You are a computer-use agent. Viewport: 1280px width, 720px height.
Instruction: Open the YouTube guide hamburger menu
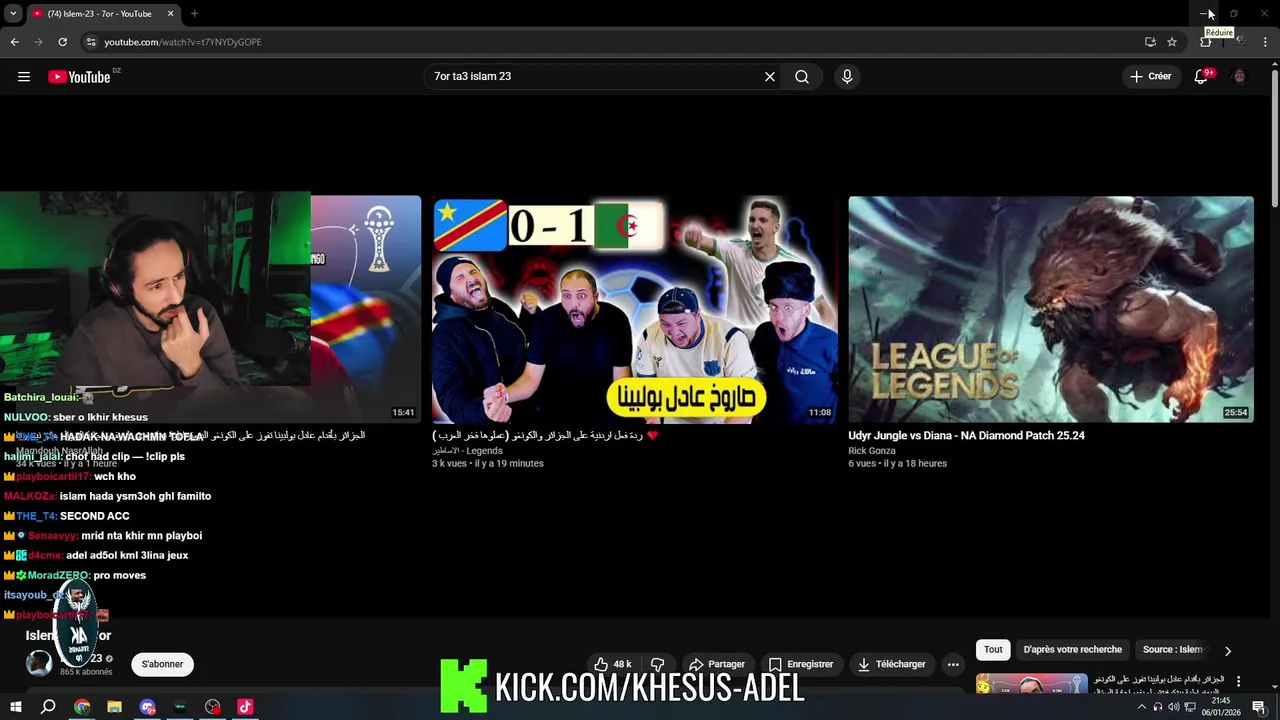(x=24, y=77)
